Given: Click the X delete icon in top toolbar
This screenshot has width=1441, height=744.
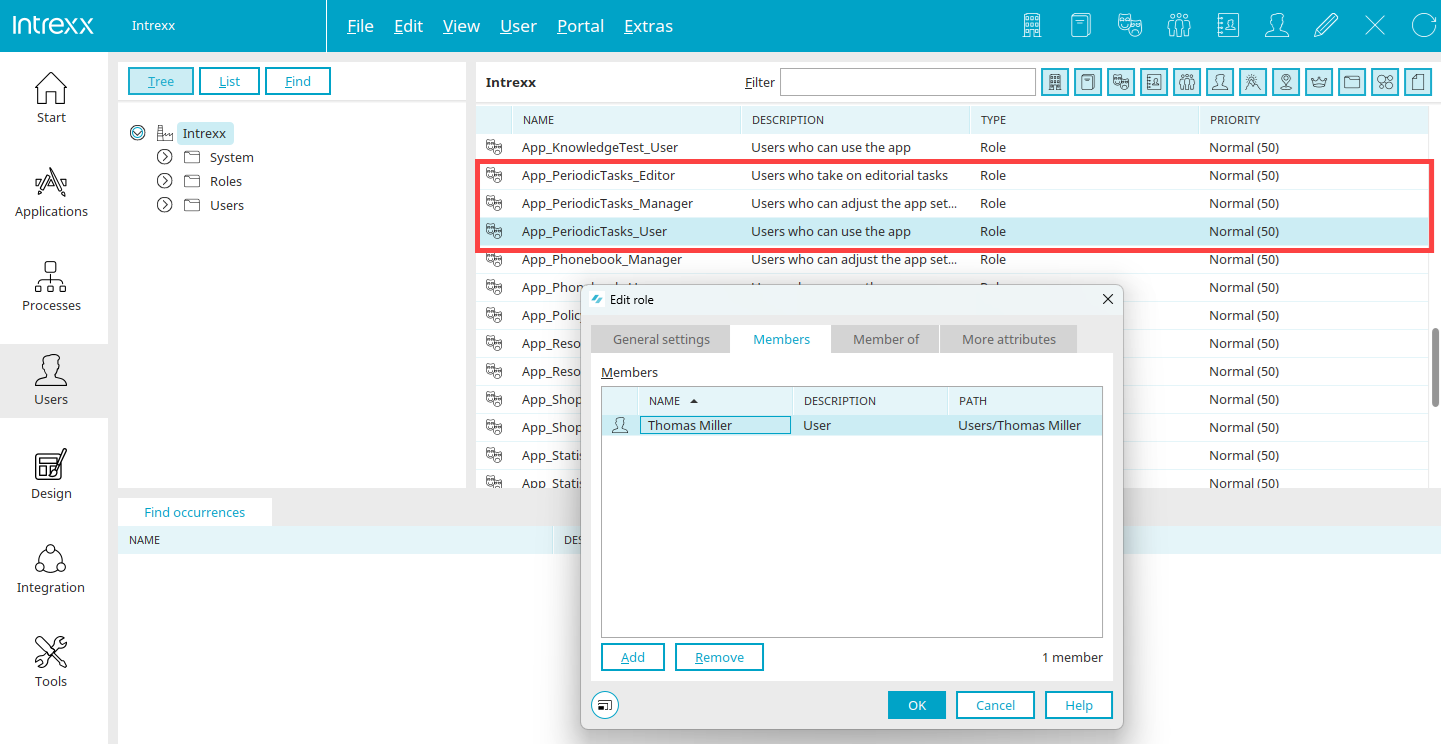Looking at the screenshot, I should 1375,25.
